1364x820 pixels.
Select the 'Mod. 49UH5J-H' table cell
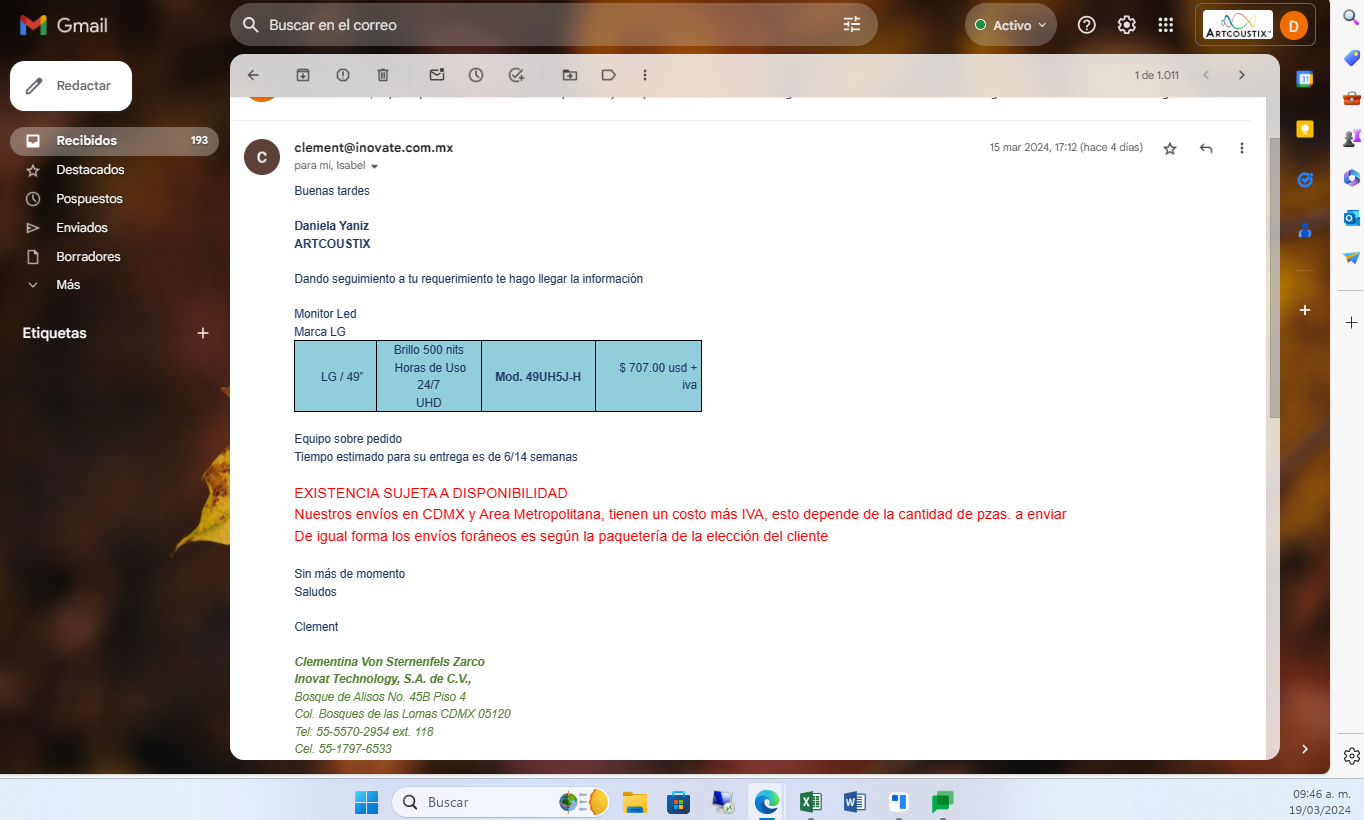[x=538, y=376]
